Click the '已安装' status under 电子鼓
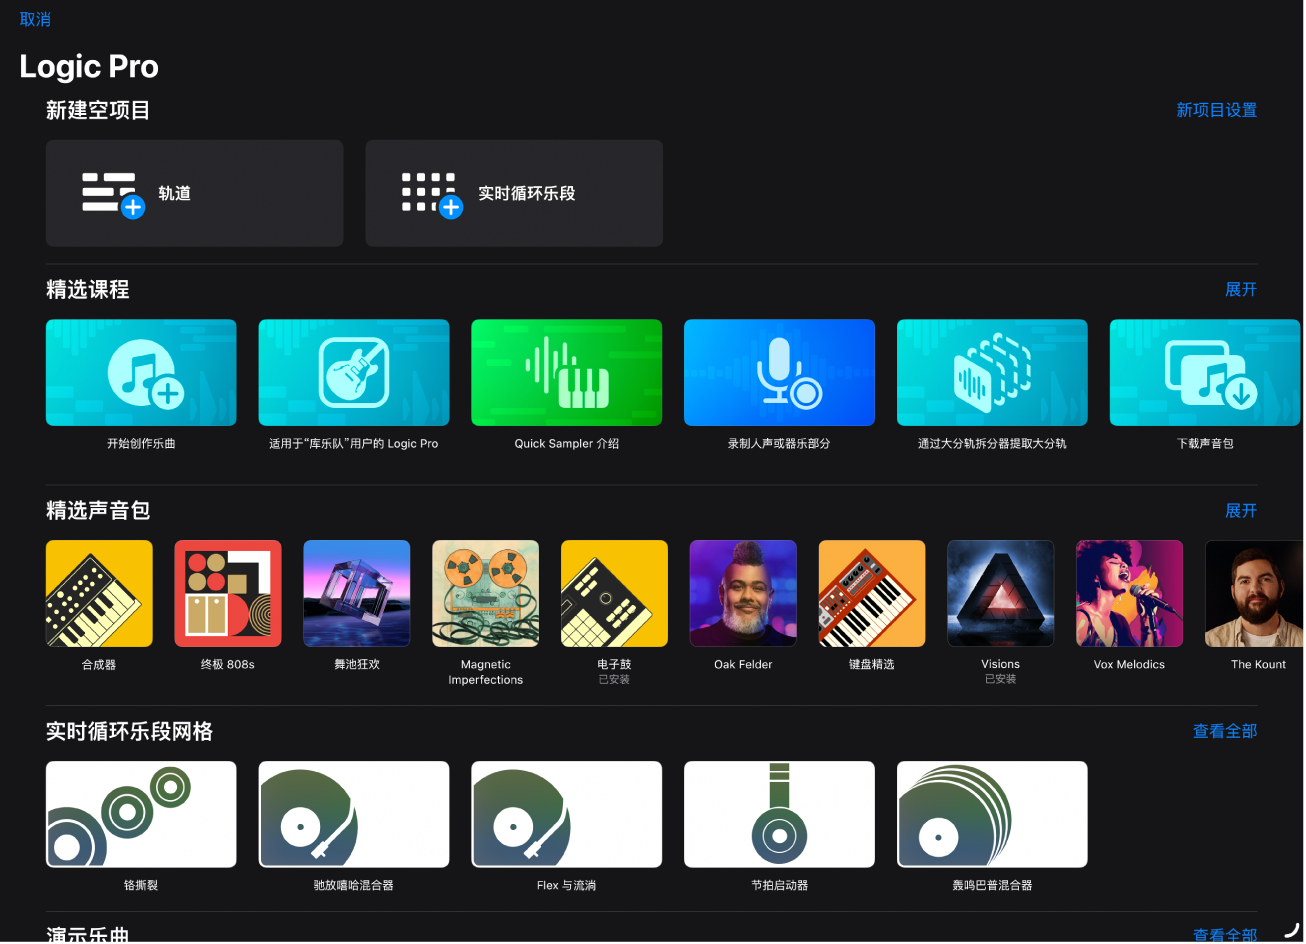1306x944 pixels. point(614,680)
